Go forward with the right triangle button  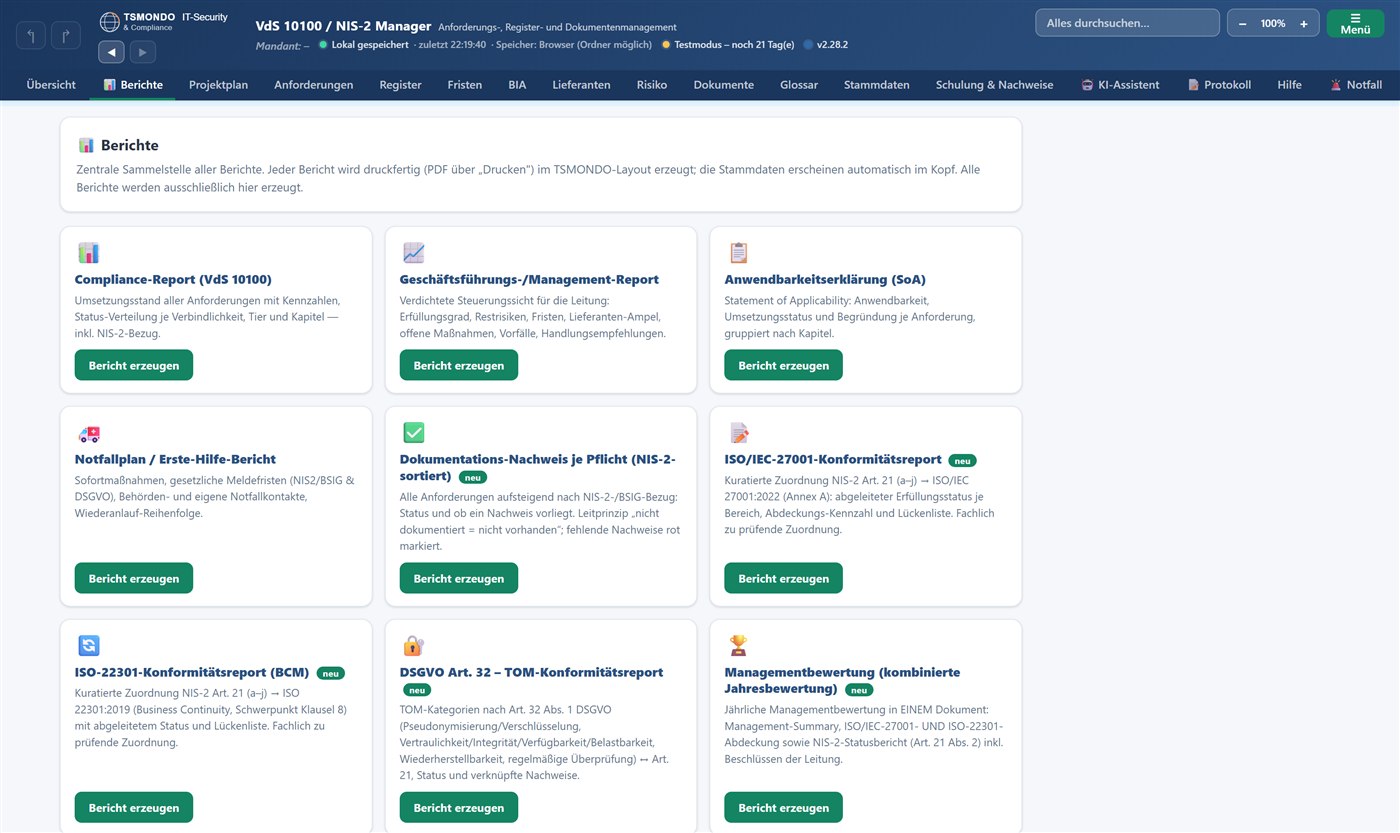click(x=143, y=52)
